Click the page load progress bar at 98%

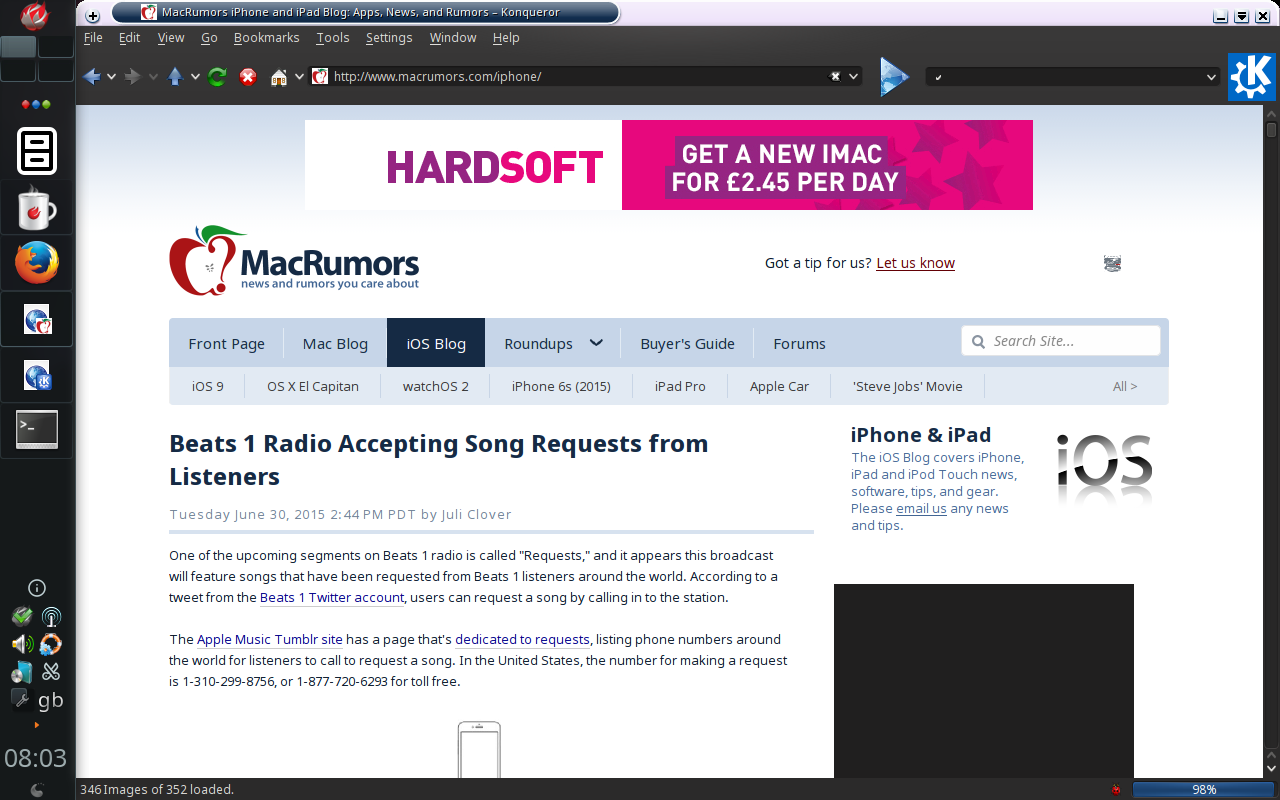click(1204, 790)
